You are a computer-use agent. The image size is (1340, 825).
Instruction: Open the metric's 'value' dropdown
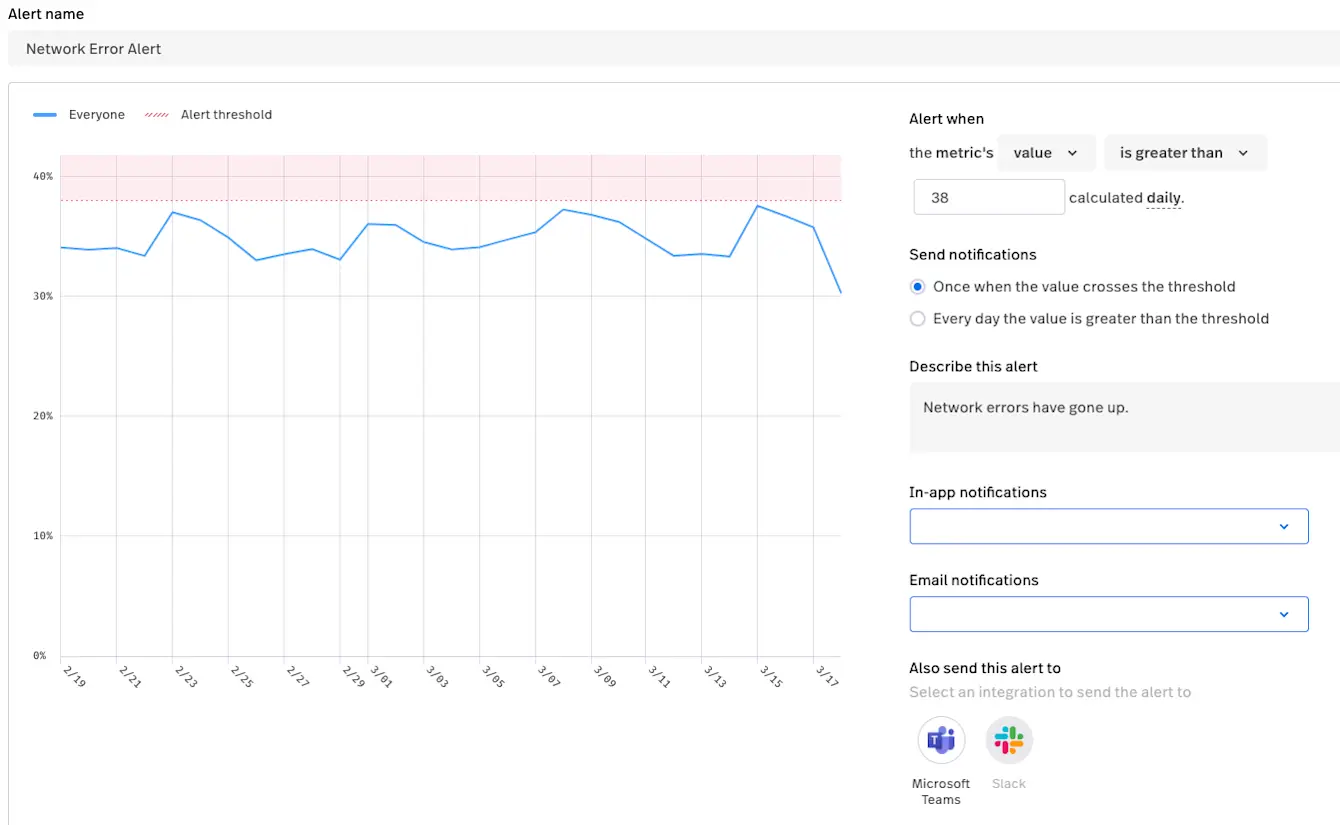1046,153
